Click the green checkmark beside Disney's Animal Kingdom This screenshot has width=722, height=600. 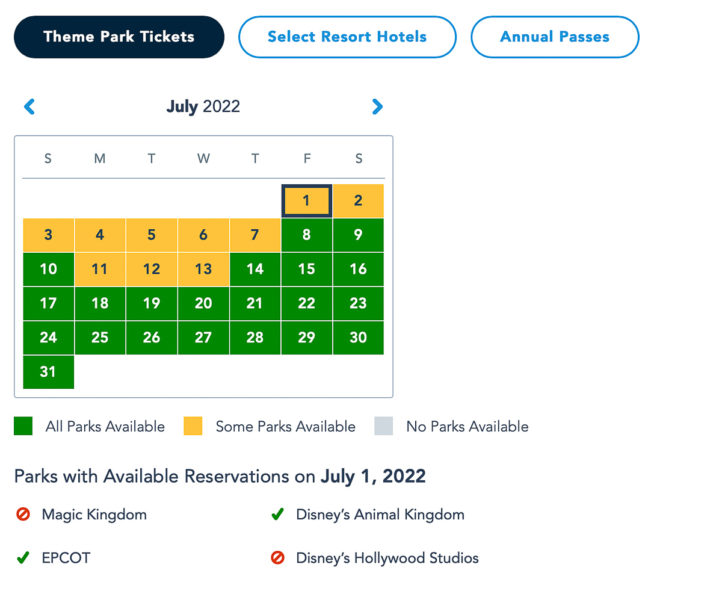pos(278,514)
